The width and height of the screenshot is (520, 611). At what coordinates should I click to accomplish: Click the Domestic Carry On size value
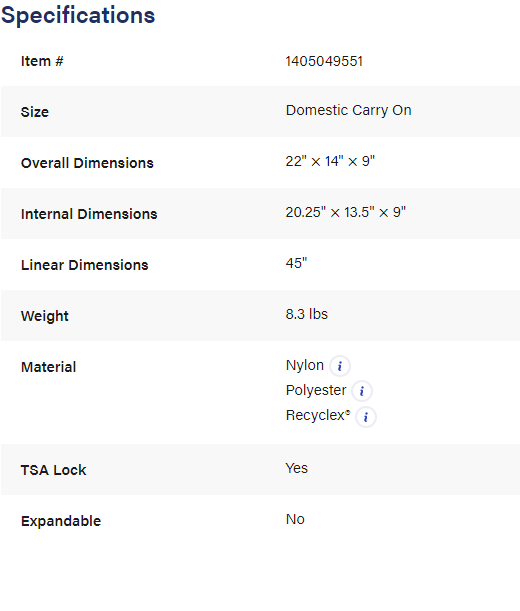348,110
